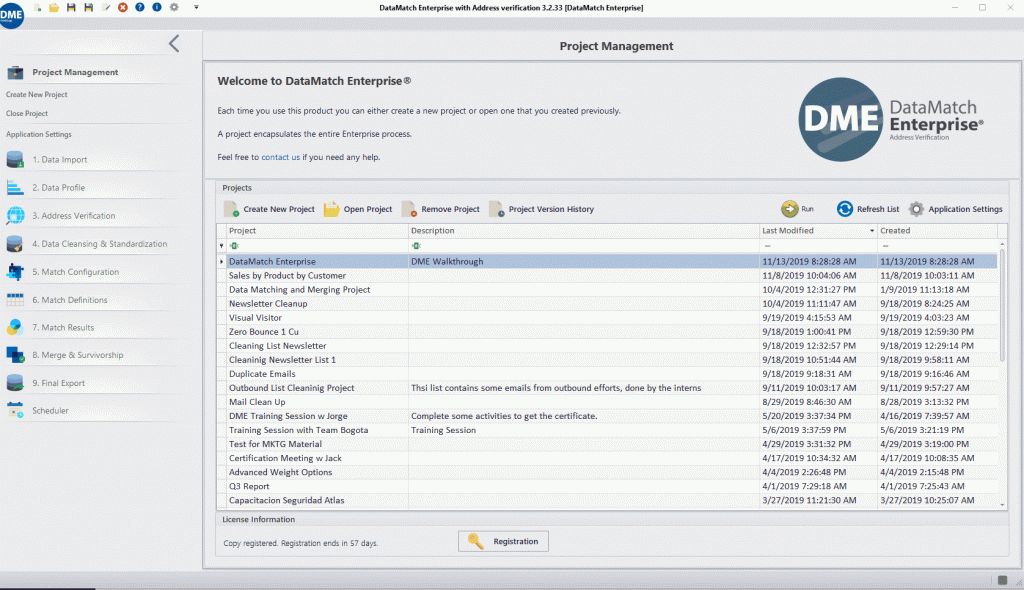
Task: Click the Registration button
Action: 503,541
